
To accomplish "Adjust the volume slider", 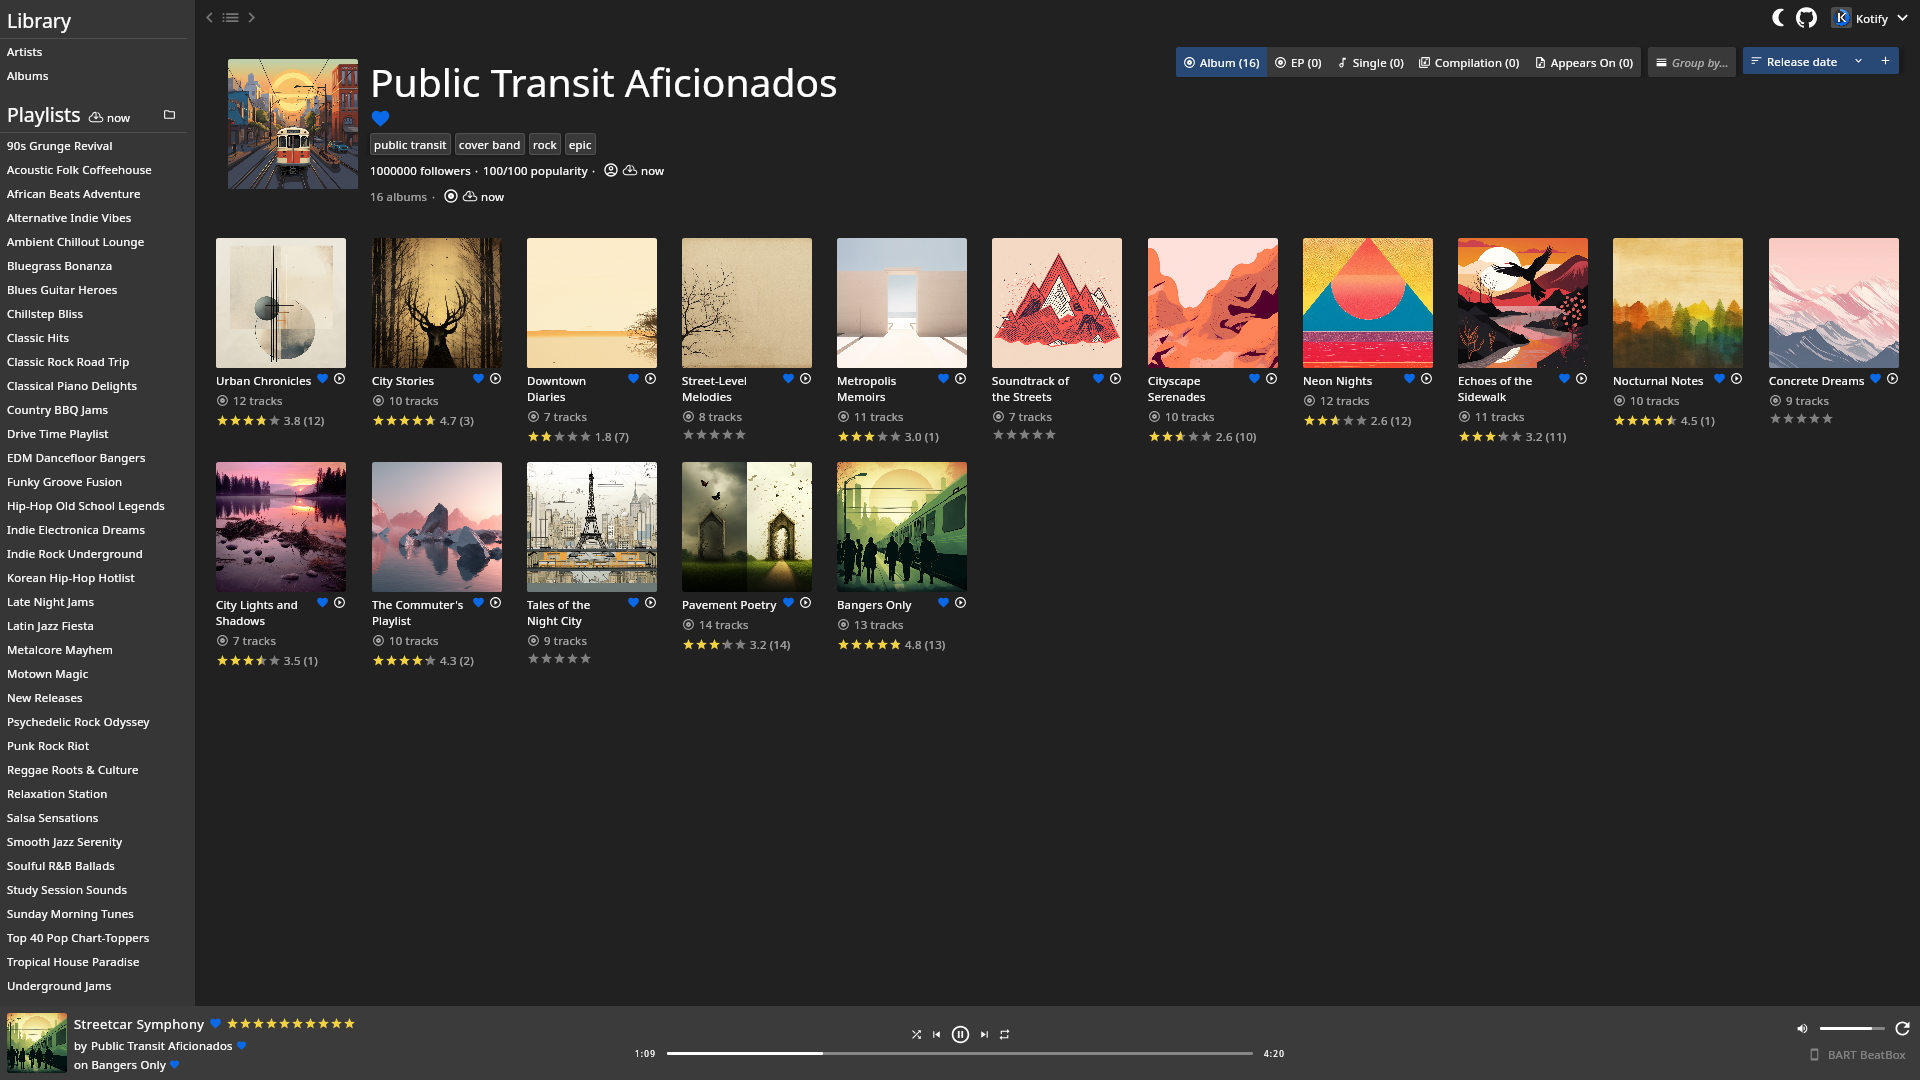I will (x=1850, y=1029).
